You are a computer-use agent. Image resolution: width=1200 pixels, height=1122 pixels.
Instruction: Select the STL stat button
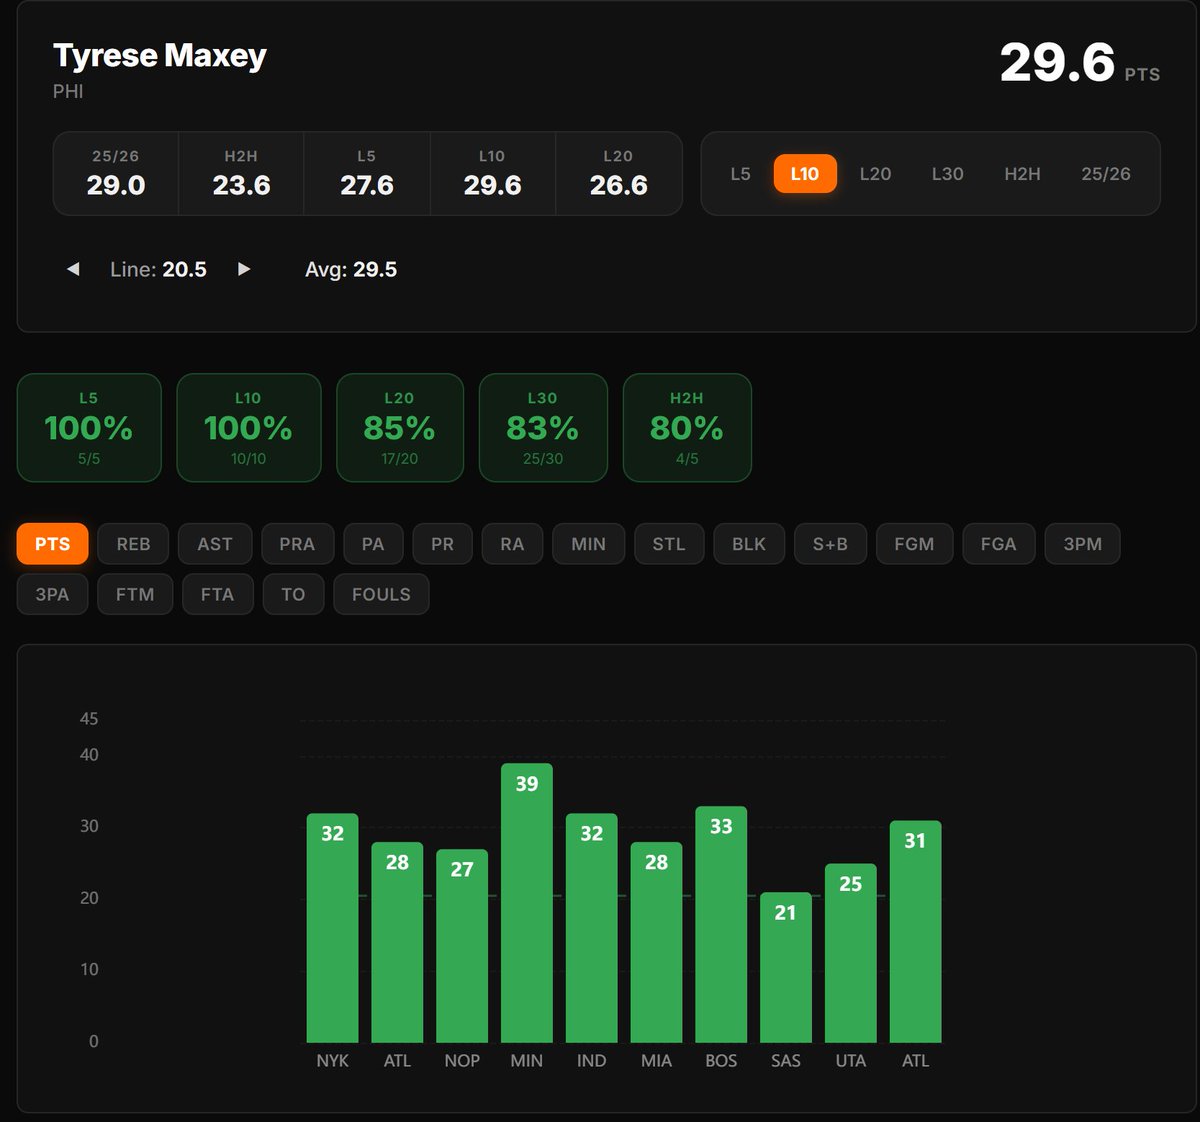tap(669, 544)
